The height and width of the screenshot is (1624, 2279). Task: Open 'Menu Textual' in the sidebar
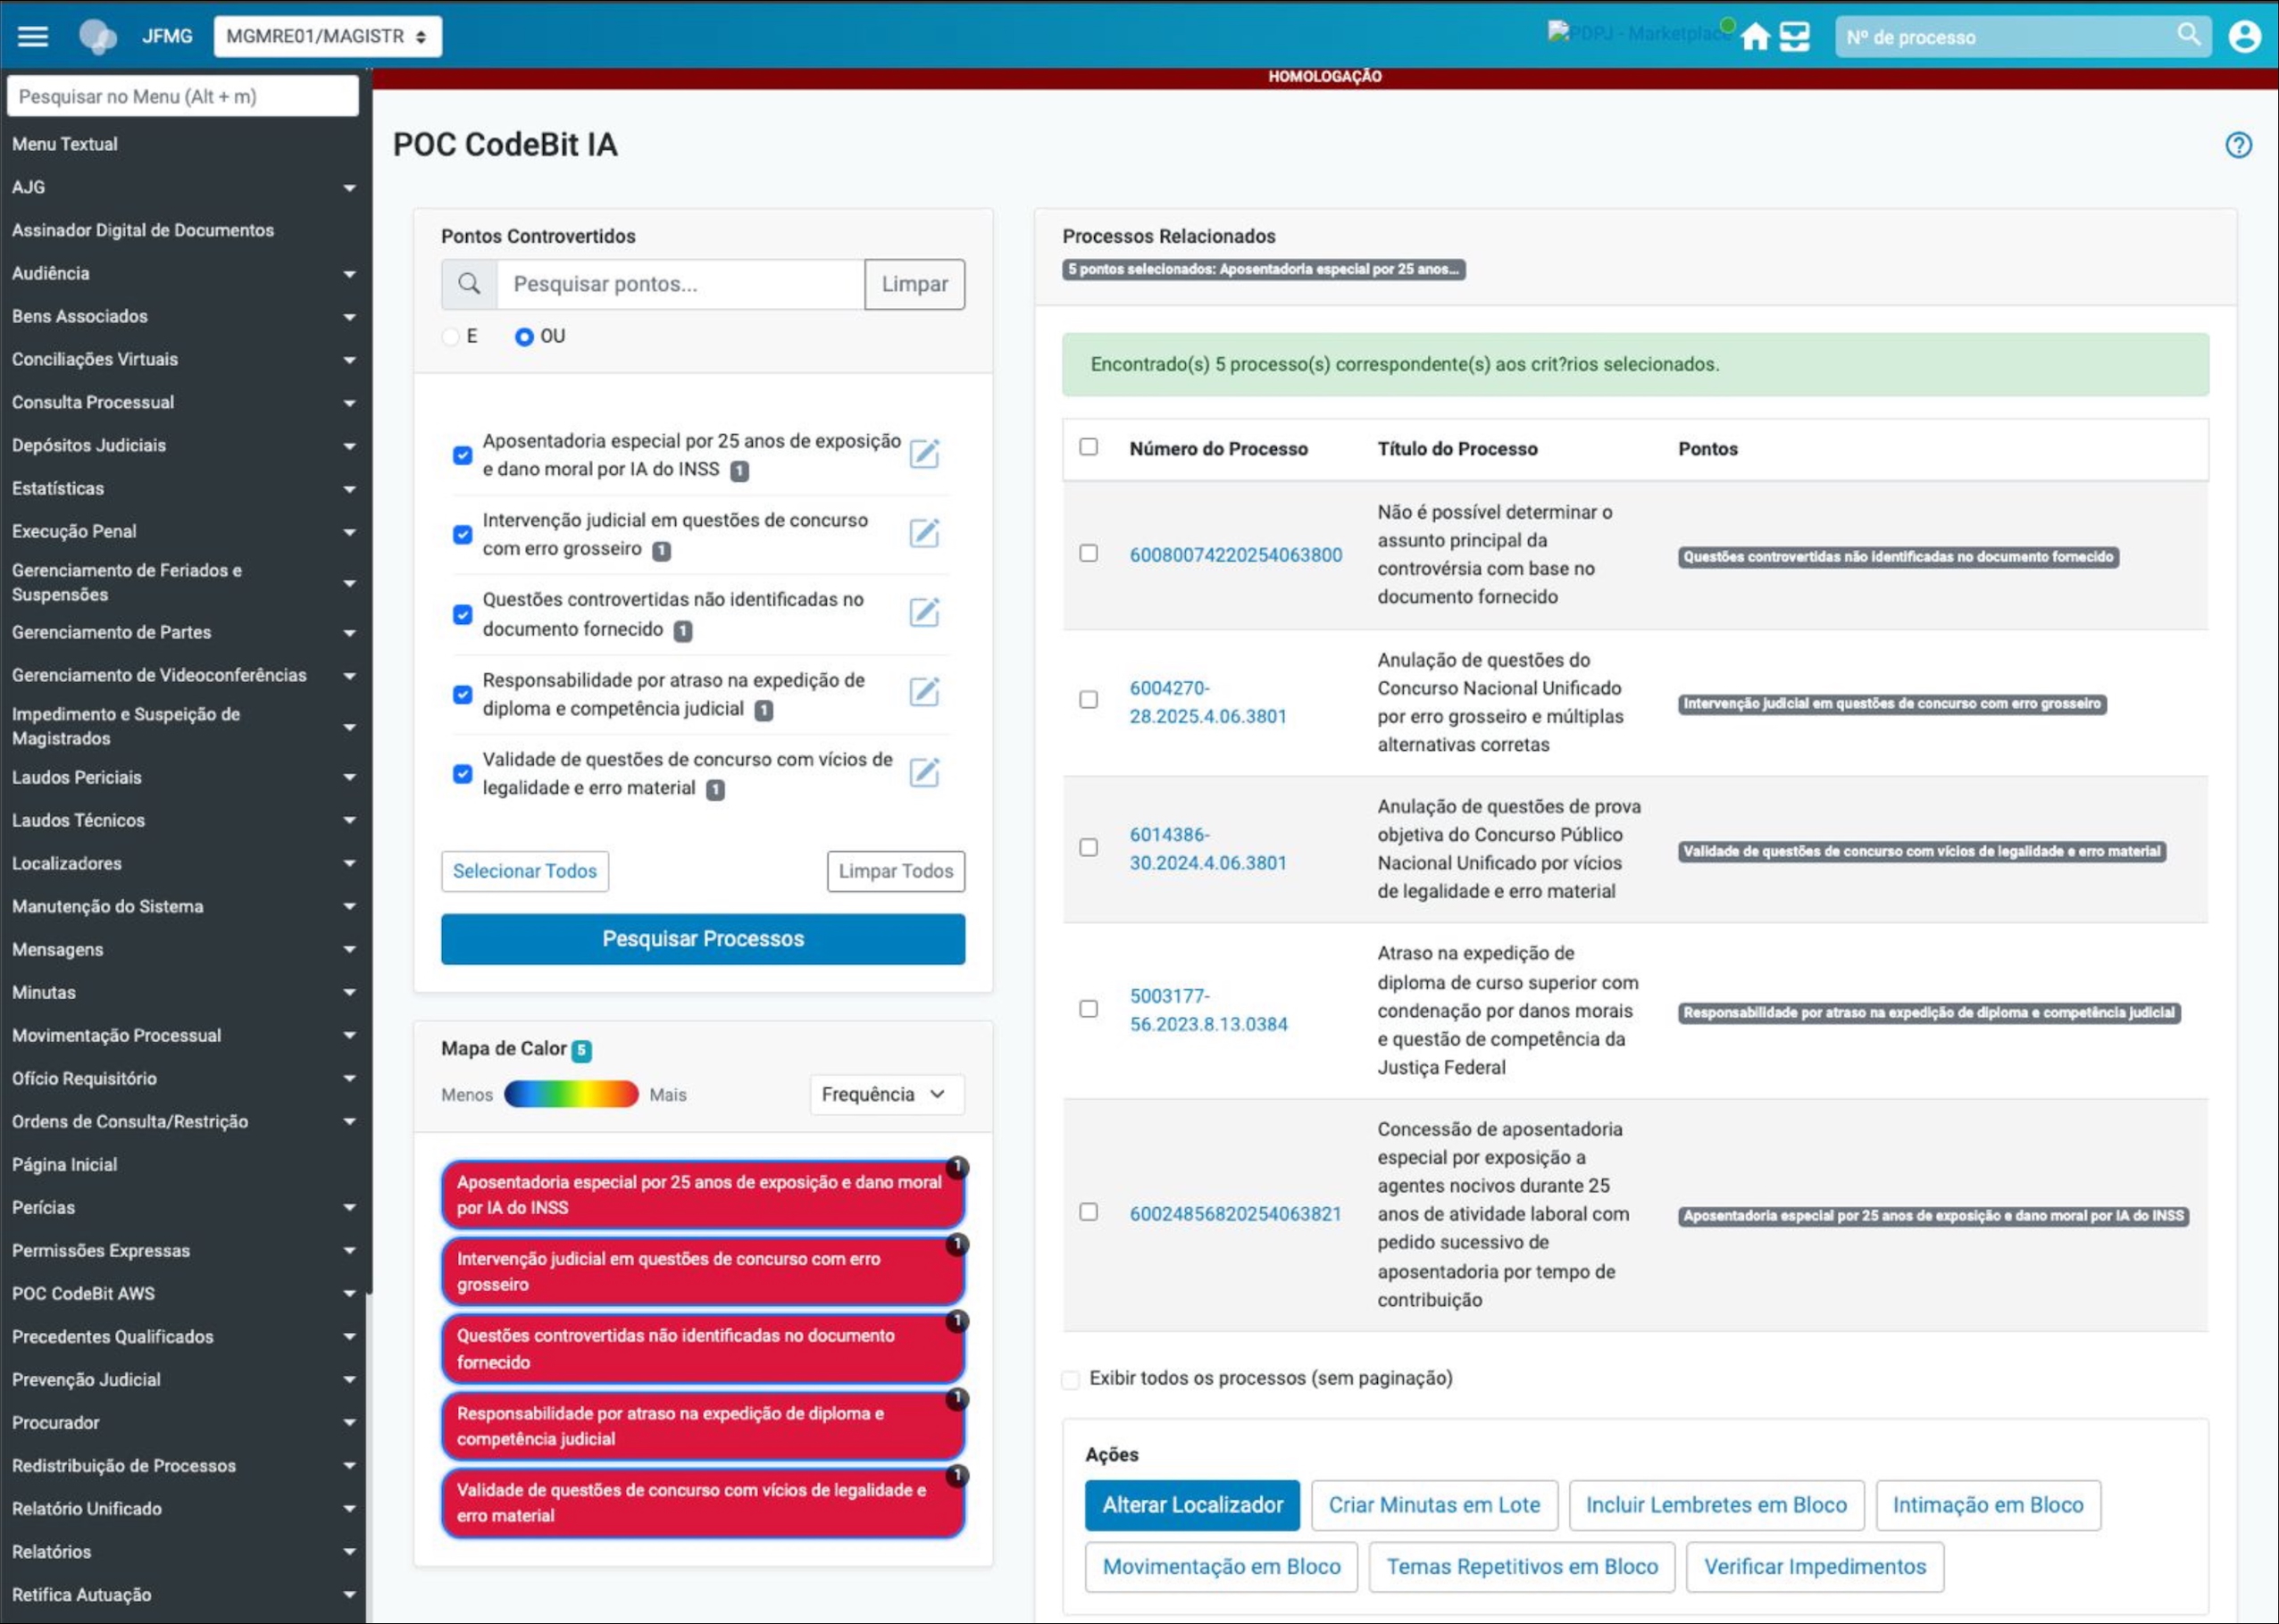(x=65, y=143)
